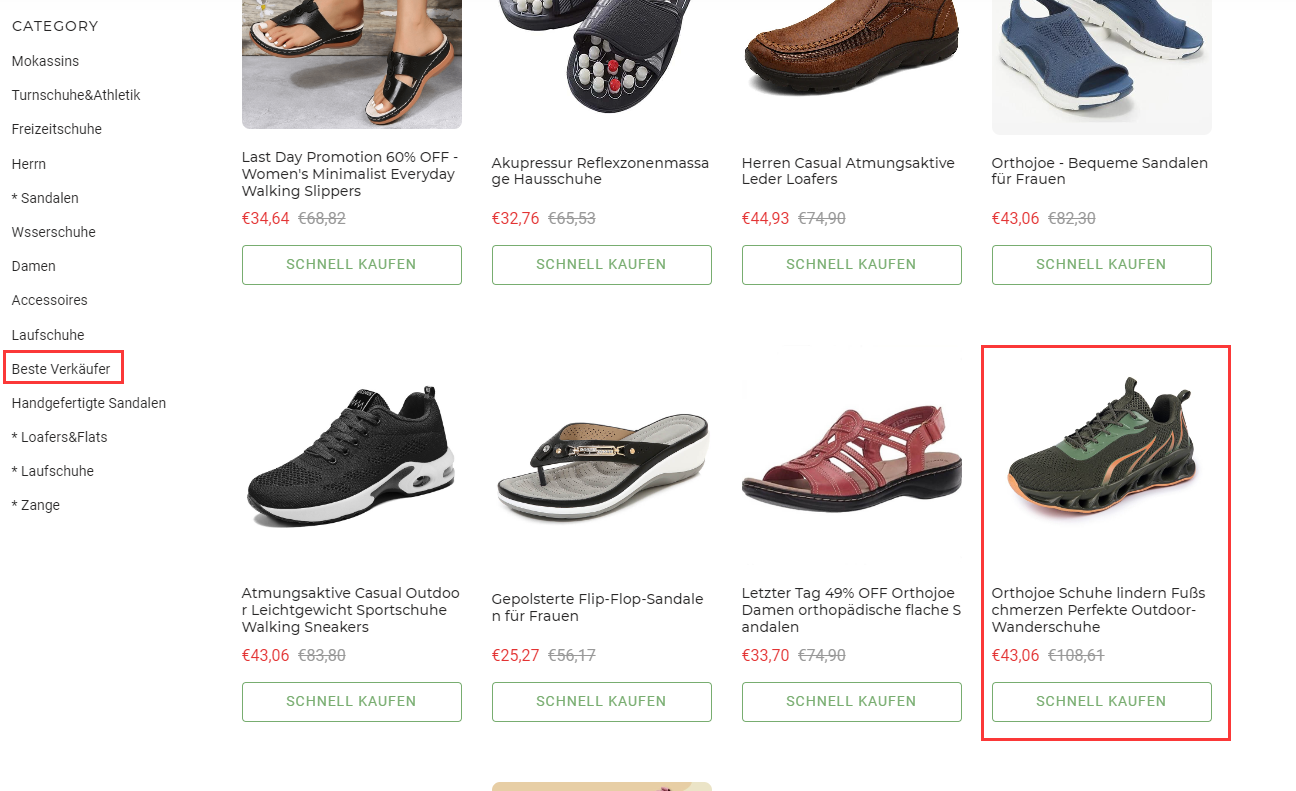Open the brown leather loafer image

tap(851, 50)
